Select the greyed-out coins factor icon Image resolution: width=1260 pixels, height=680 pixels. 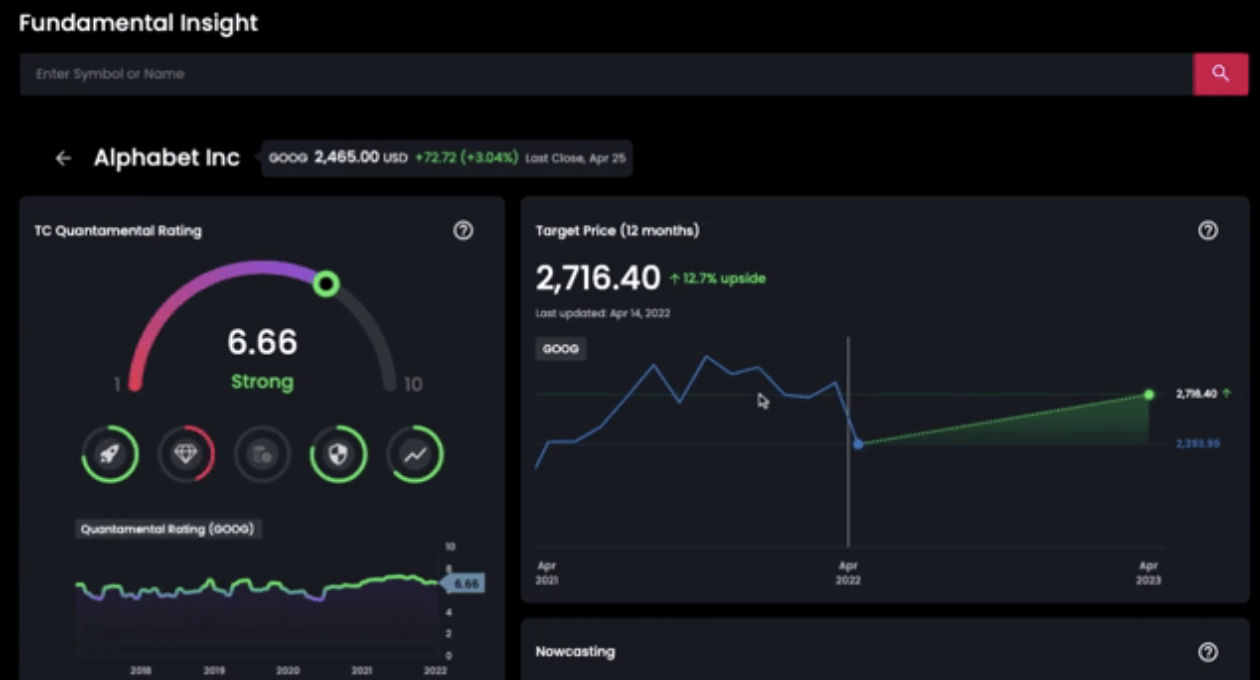[262, 455]
